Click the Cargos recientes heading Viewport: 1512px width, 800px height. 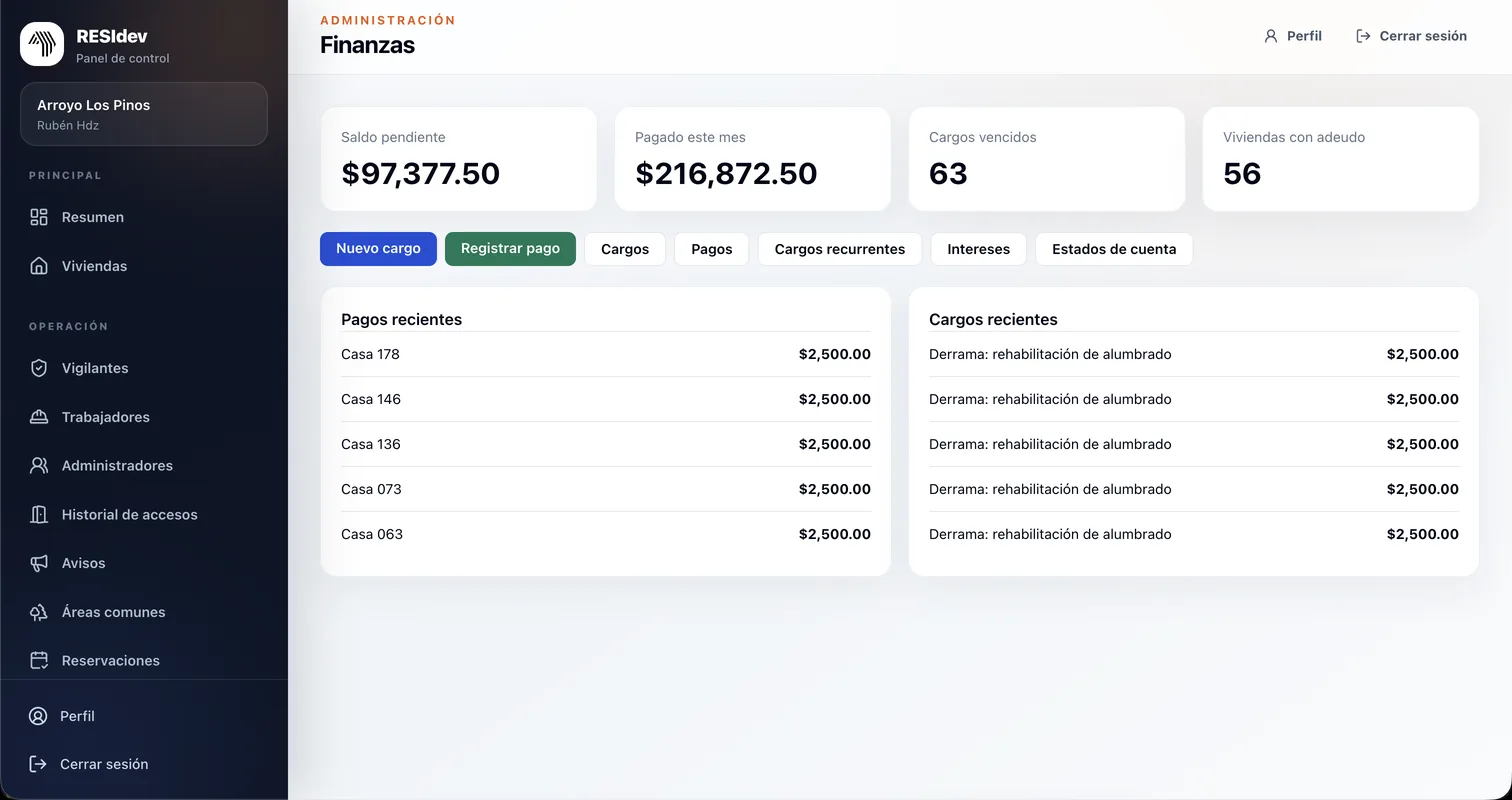[x=993, y=320]
